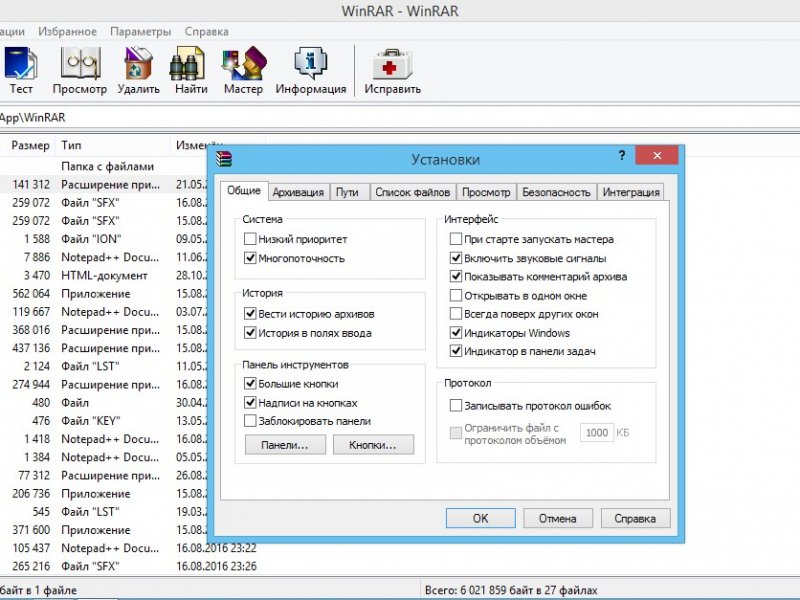The image size is (800, 600).
Task: Select the 141 312 Расширение при... row
Action: (x=104, y=184)
